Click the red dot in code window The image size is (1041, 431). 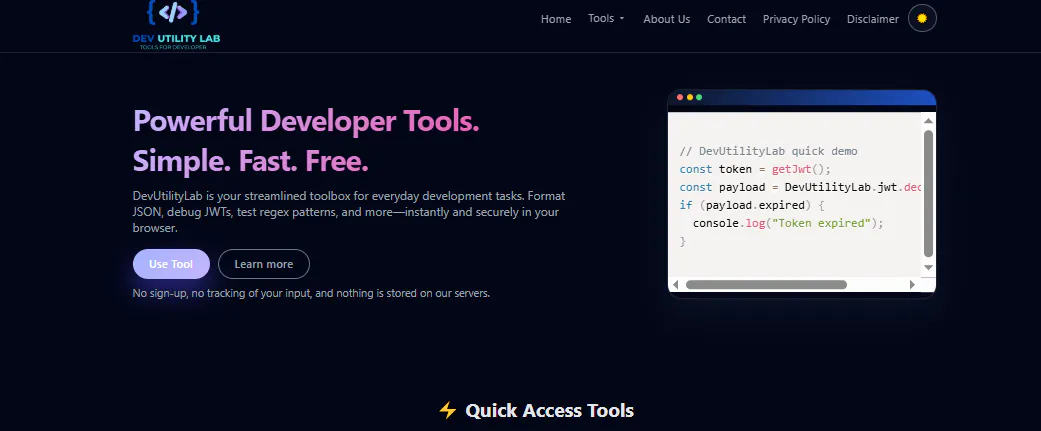point(680,98)
